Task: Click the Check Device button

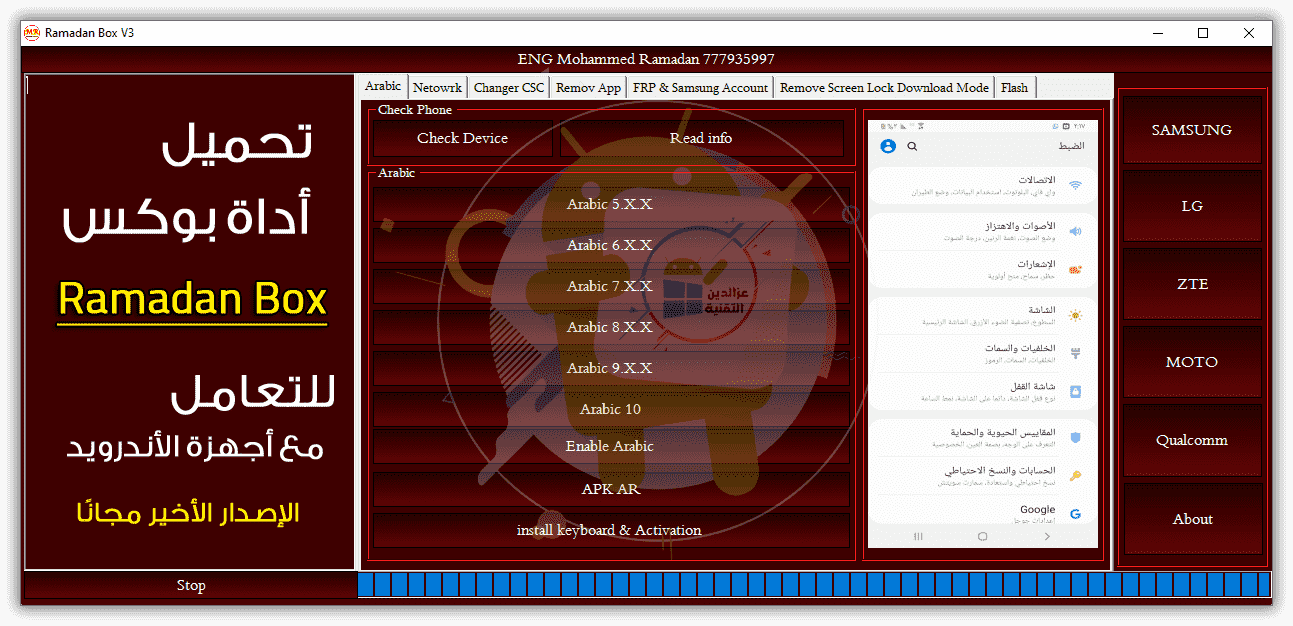Action: click(x=462, y=138)
